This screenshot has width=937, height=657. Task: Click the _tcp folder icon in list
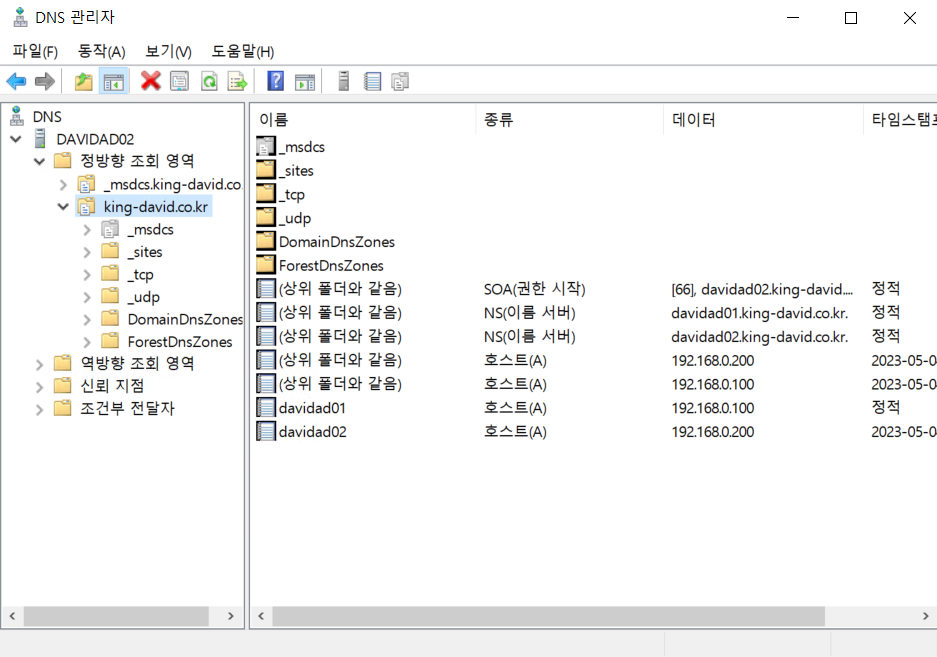coord(266,194)
